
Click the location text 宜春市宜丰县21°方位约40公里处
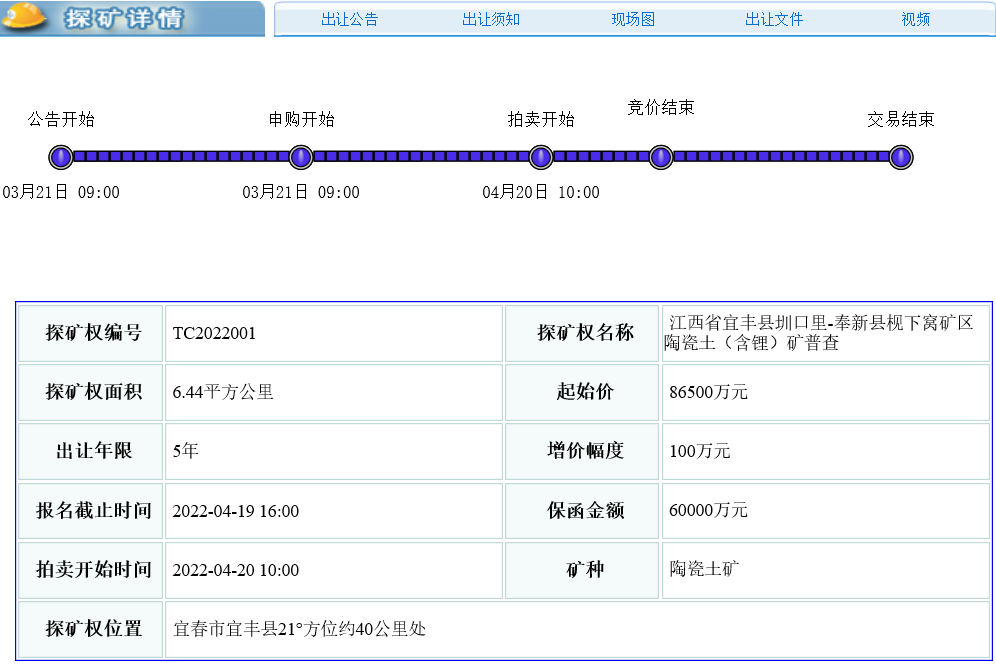(300, 629)
